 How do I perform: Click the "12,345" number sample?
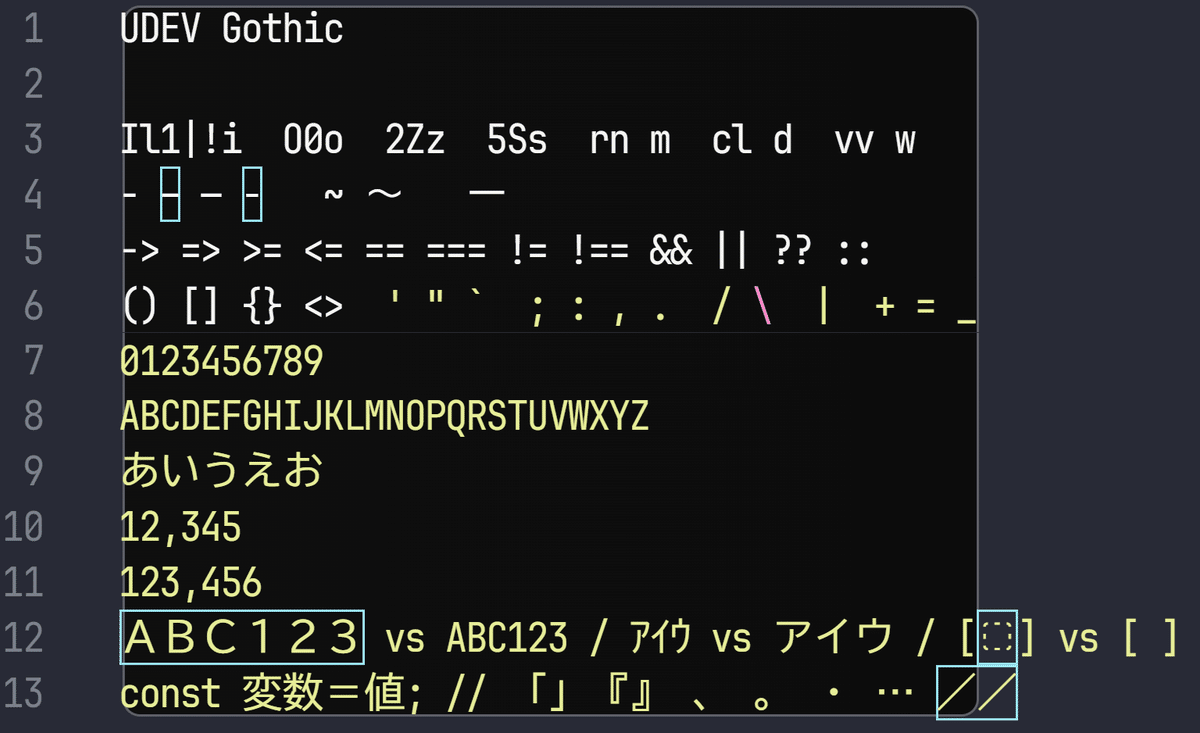[x=180, y=525]
